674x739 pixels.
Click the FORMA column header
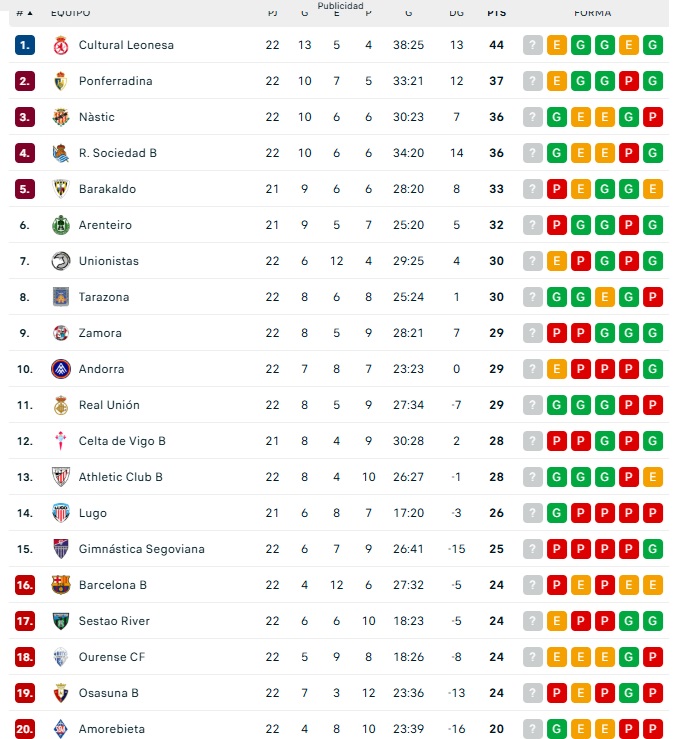point(592,13)
